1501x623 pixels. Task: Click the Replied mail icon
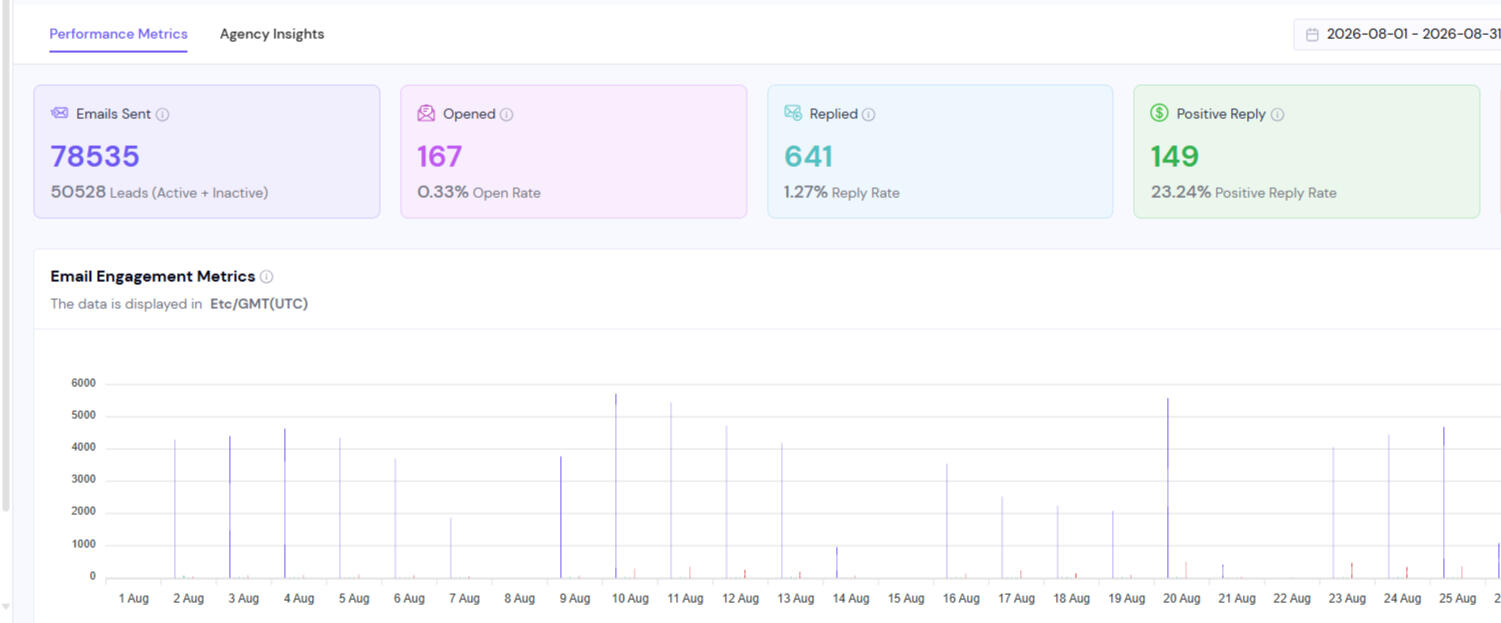tap(793, 113)
